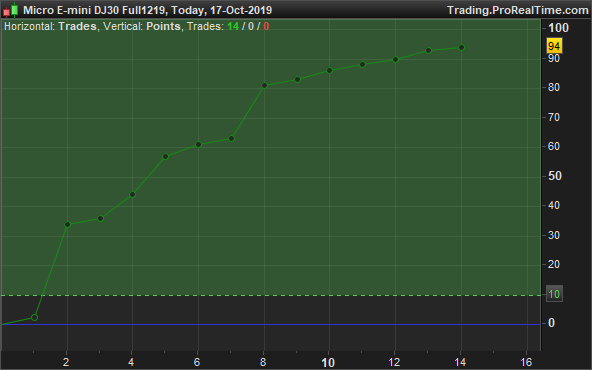Select the data point at trade 3
Viewport: 592px width, 370px height.
coord(100,219)
